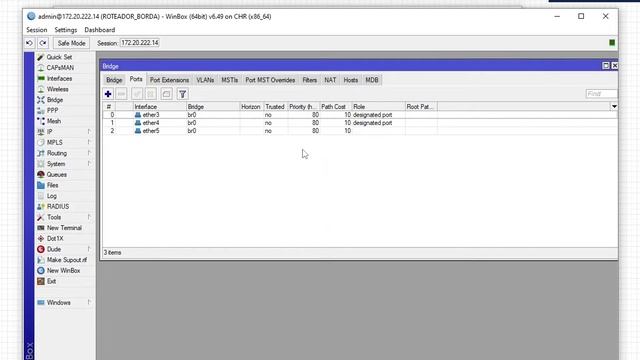The image size is (640, 360).
Task: Click the minus Remove button
Action: click(121, 94)
